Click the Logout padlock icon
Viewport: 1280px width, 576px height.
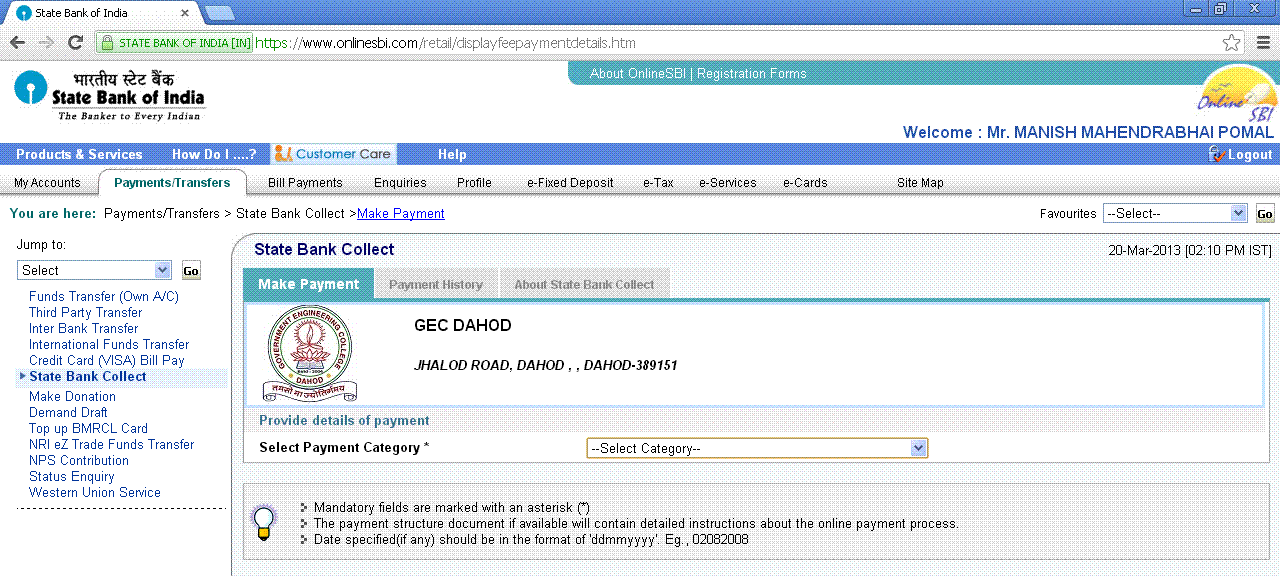[1216, 154]
